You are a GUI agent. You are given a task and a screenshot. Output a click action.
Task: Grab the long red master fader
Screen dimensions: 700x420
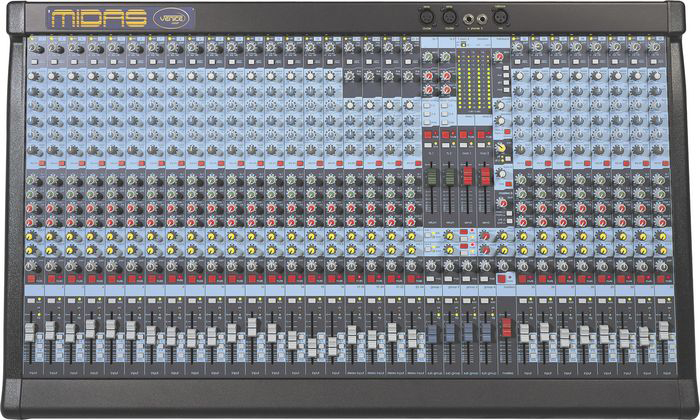point(506,328)
